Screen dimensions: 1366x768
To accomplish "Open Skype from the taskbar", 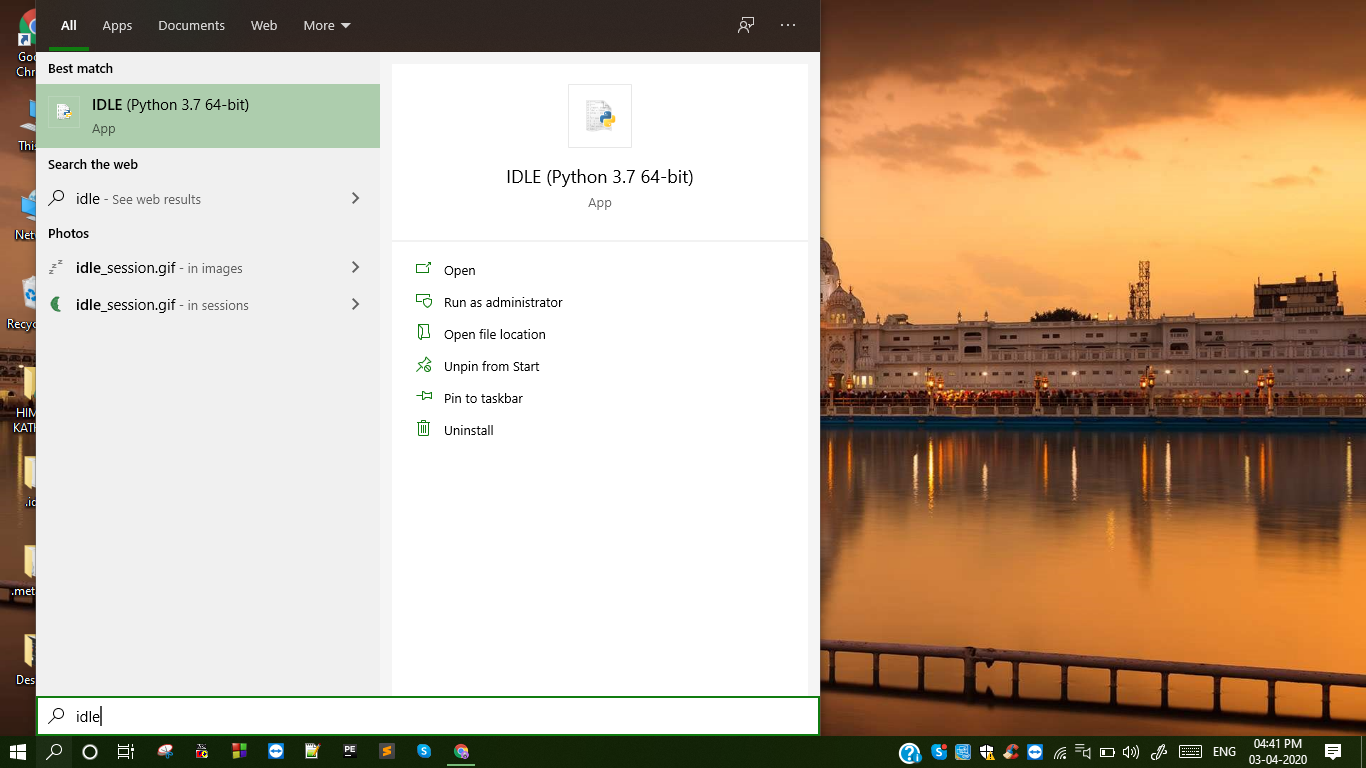I will pyautogui.click(x=424, y=751).
